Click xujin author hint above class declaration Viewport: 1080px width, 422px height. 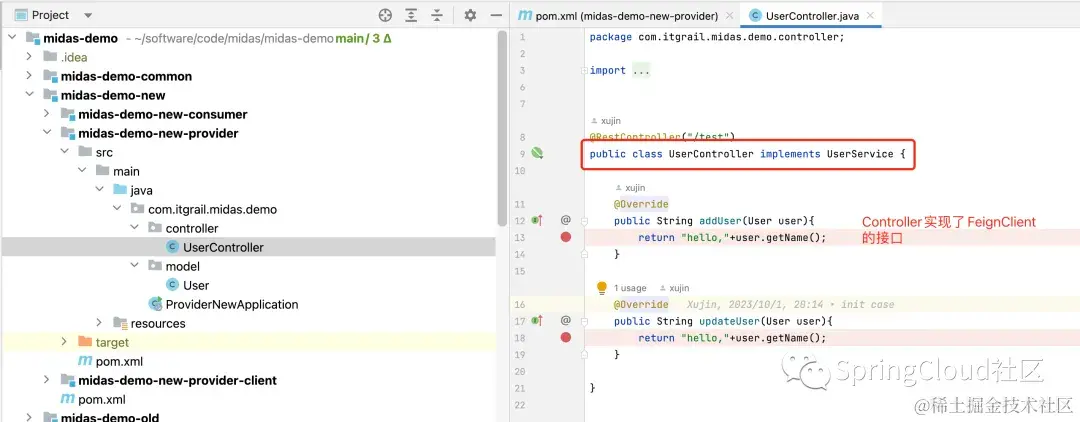[606, 120]
